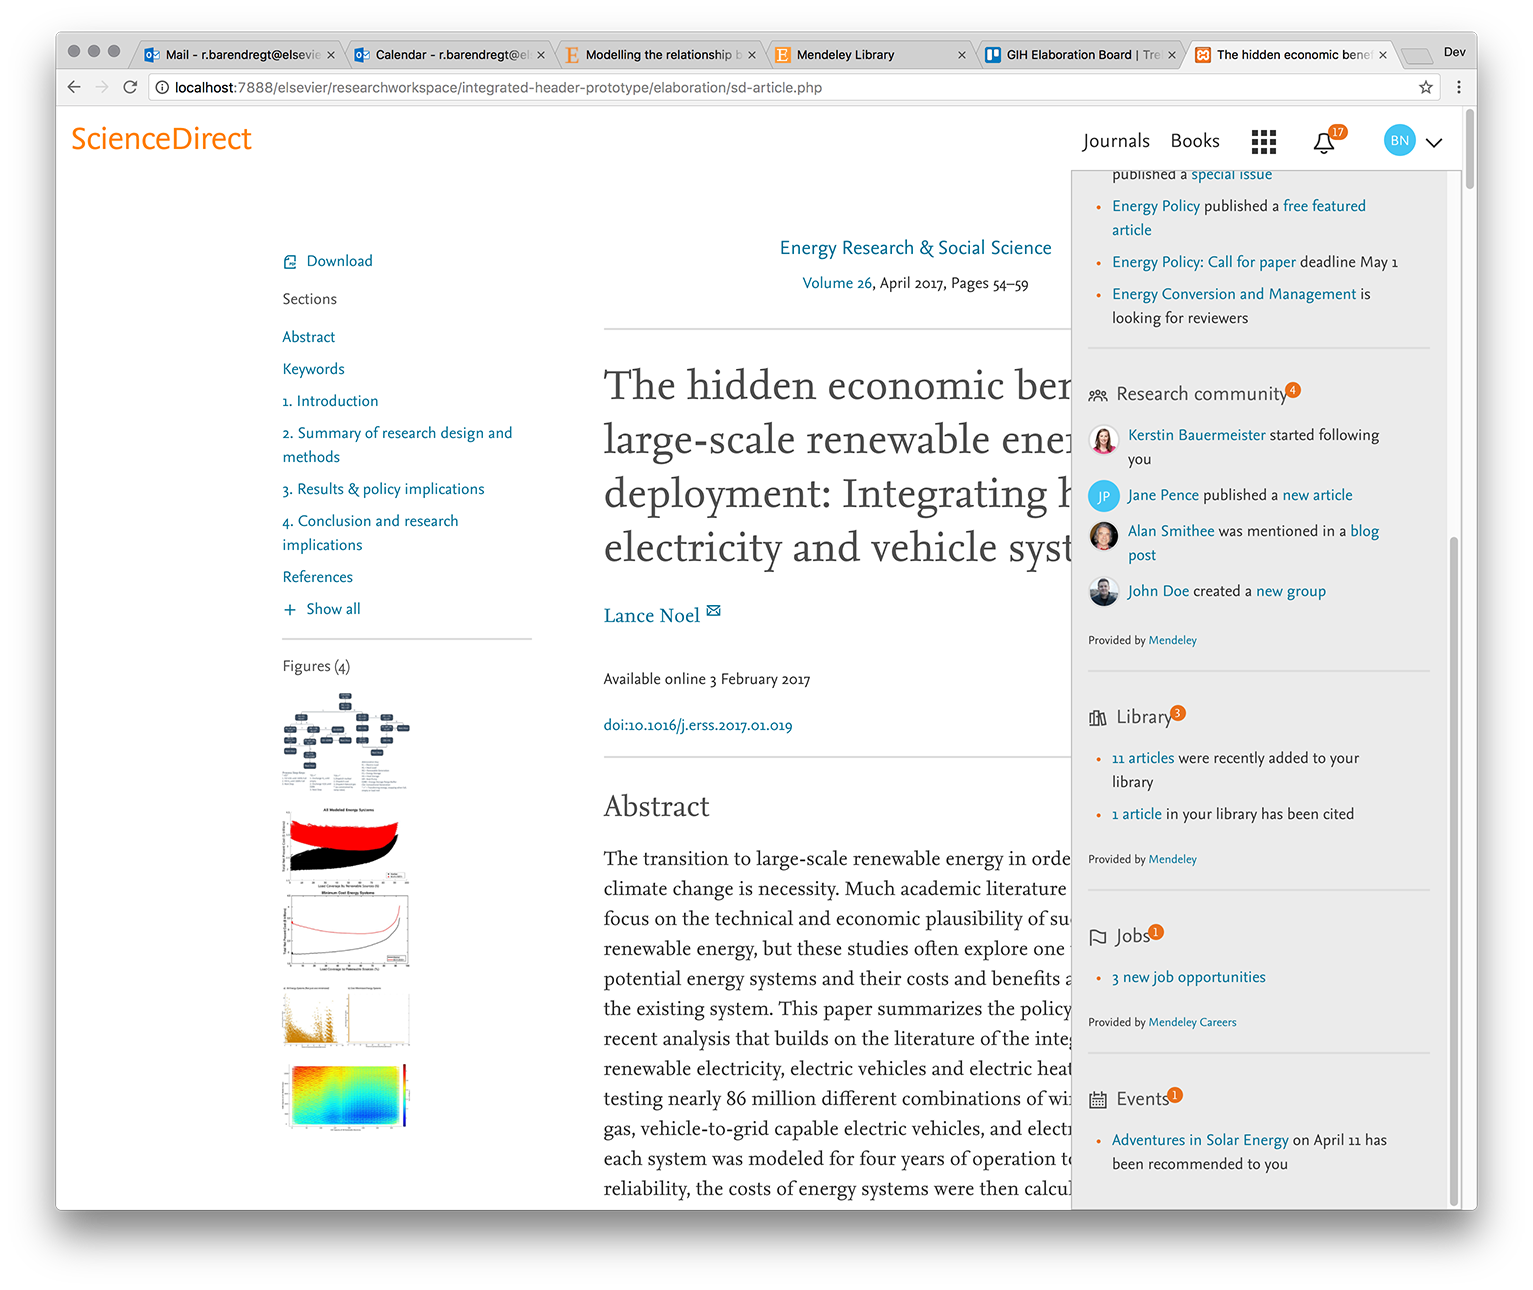
Task: Open the DOI link
Action: [x=698, y=725]
